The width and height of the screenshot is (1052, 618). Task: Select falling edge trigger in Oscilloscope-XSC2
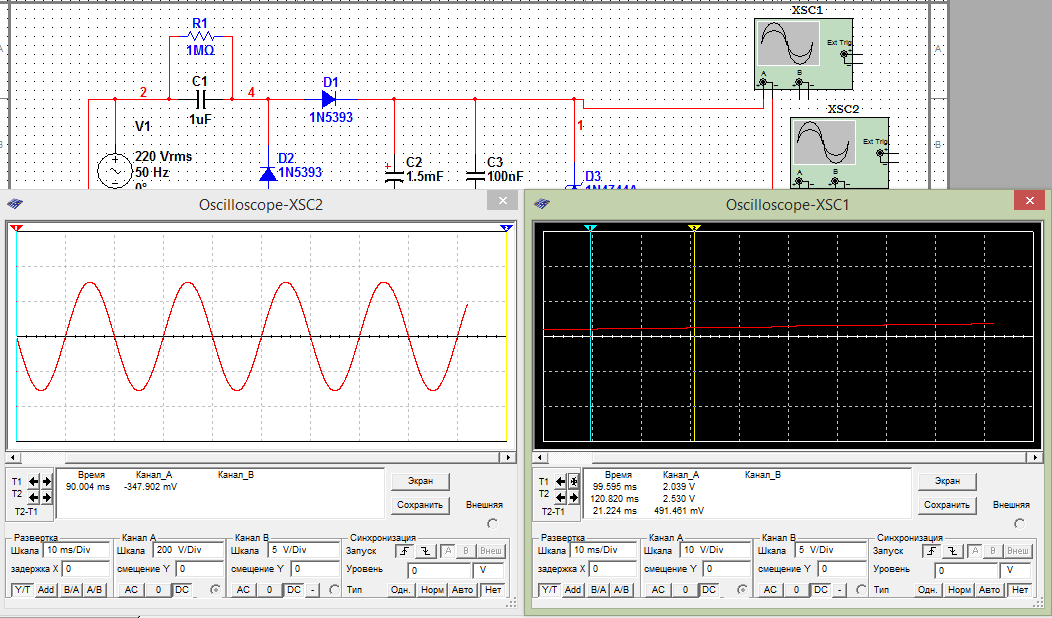(x=426, y=551)
